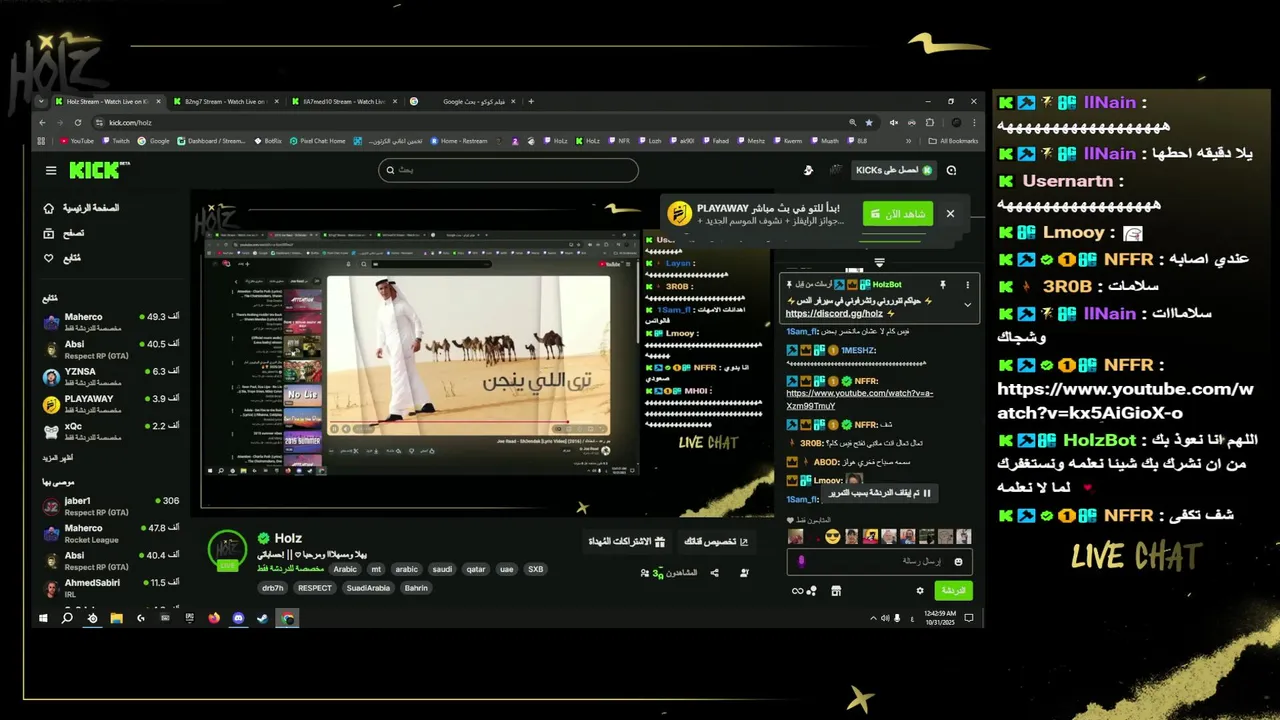Expand Show More under followed channels
The width and height of the screenshot is (1280, 720).
point(58,457)
